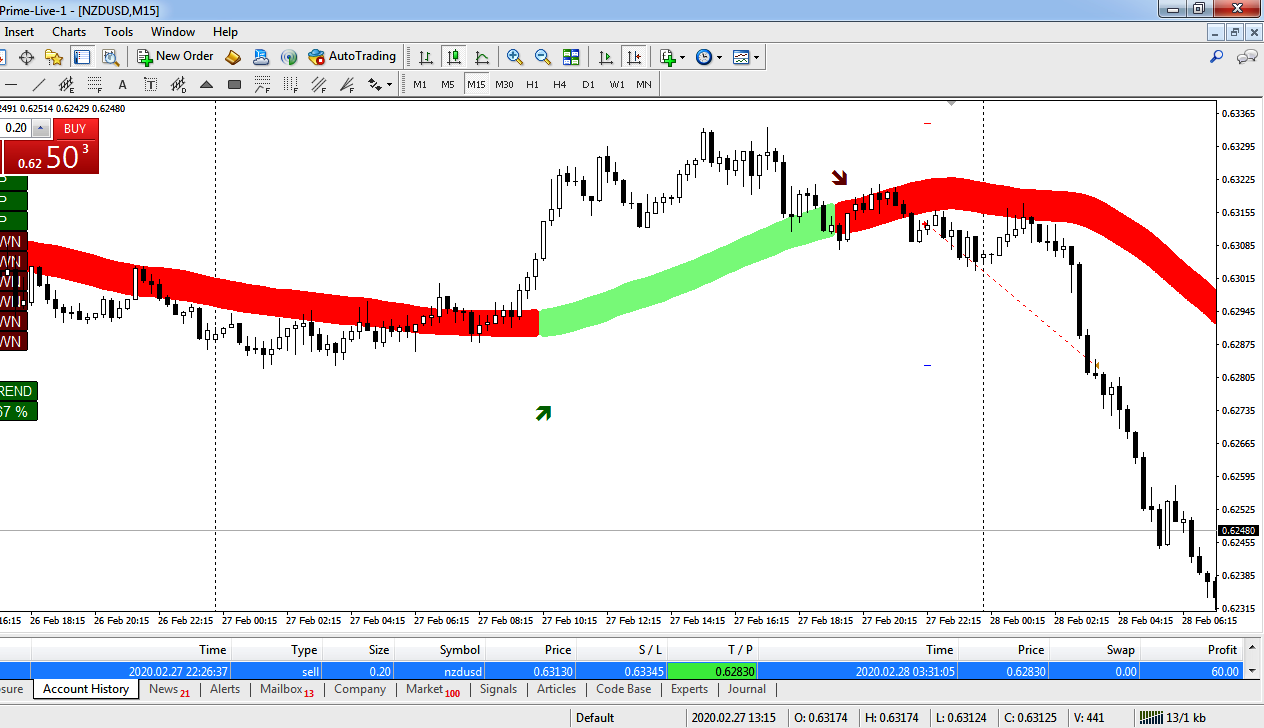Switch timeframe to H1
The height and width of the screenshot is (728, 1264).
tap(532, 84)
